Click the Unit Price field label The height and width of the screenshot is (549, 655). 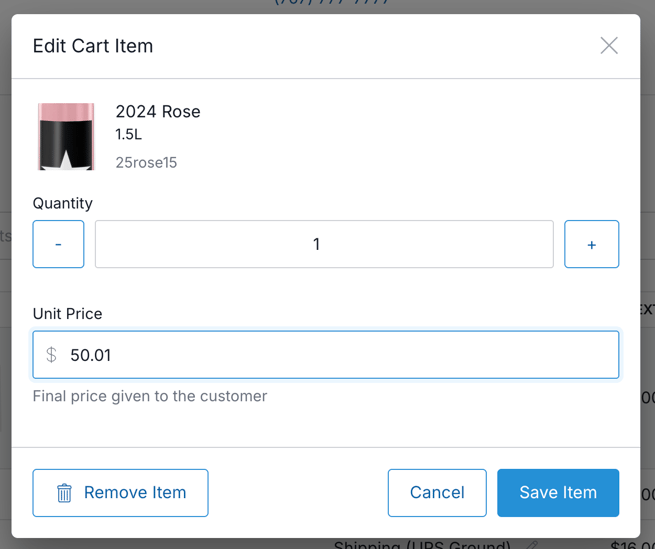(68, 314)
